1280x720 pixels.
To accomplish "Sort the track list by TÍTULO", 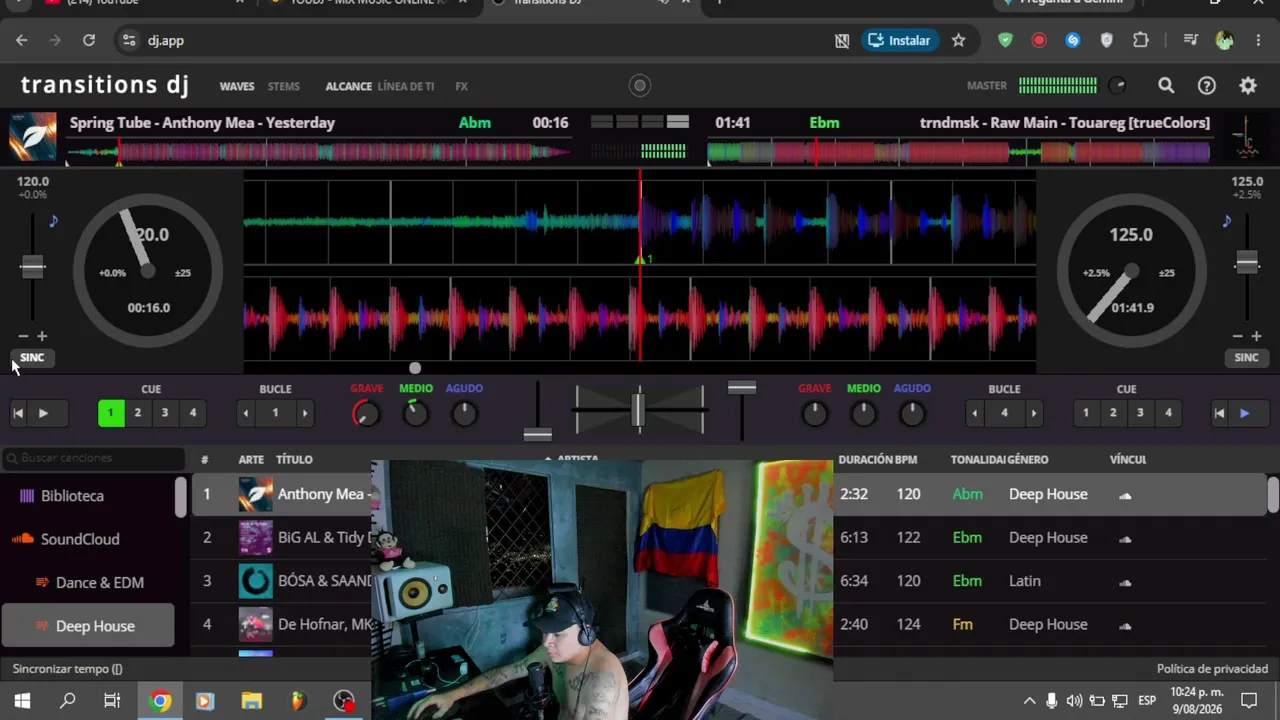I will click(295, 460).
